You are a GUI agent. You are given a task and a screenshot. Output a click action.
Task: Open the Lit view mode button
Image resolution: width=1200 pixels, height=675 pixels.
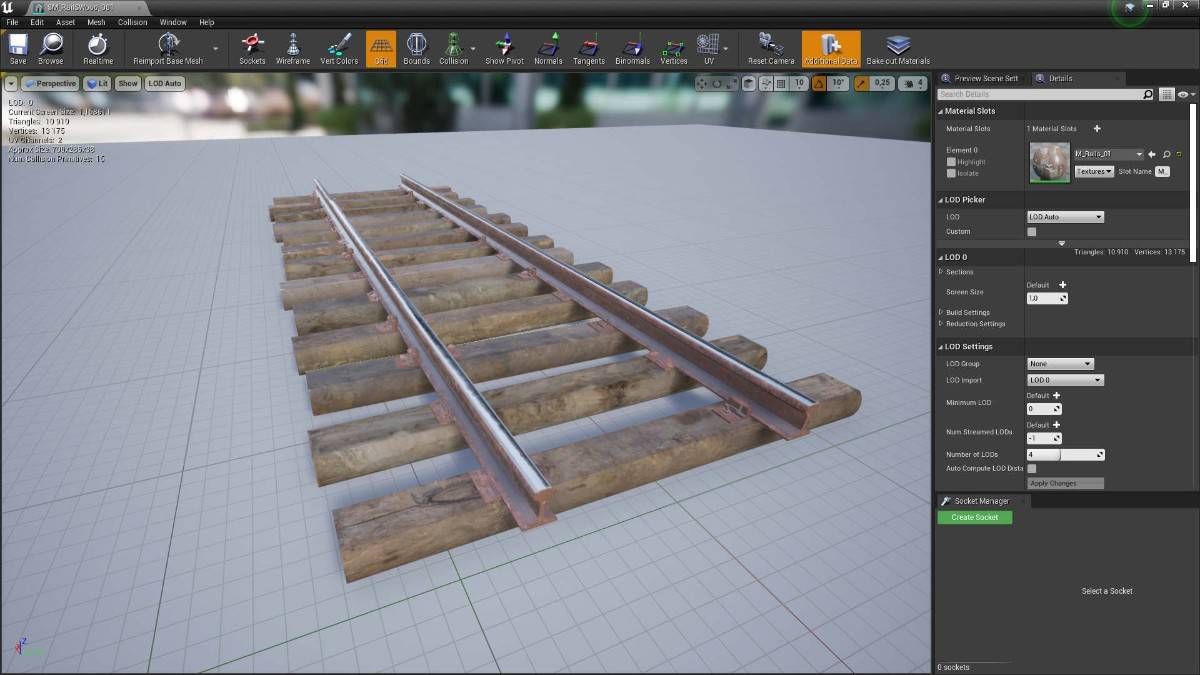click(x=97, y=84)
